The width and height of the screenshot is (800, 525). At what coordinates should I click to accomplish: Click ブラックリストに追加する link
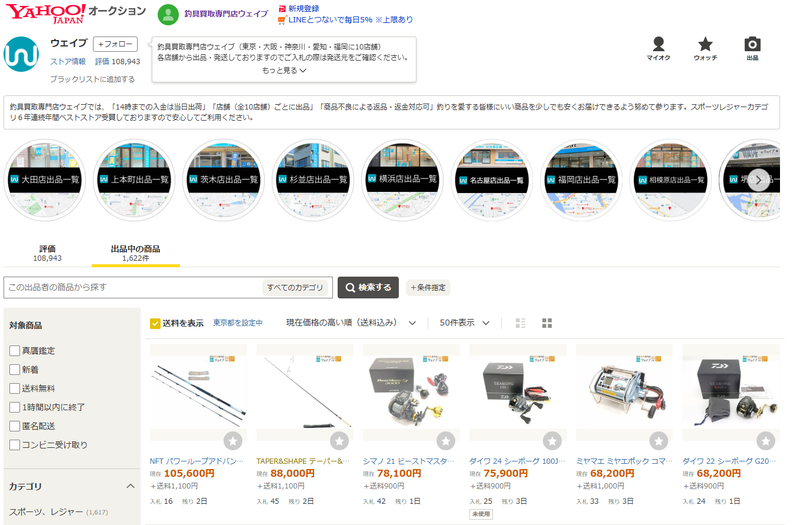click(x=92, y=79)
